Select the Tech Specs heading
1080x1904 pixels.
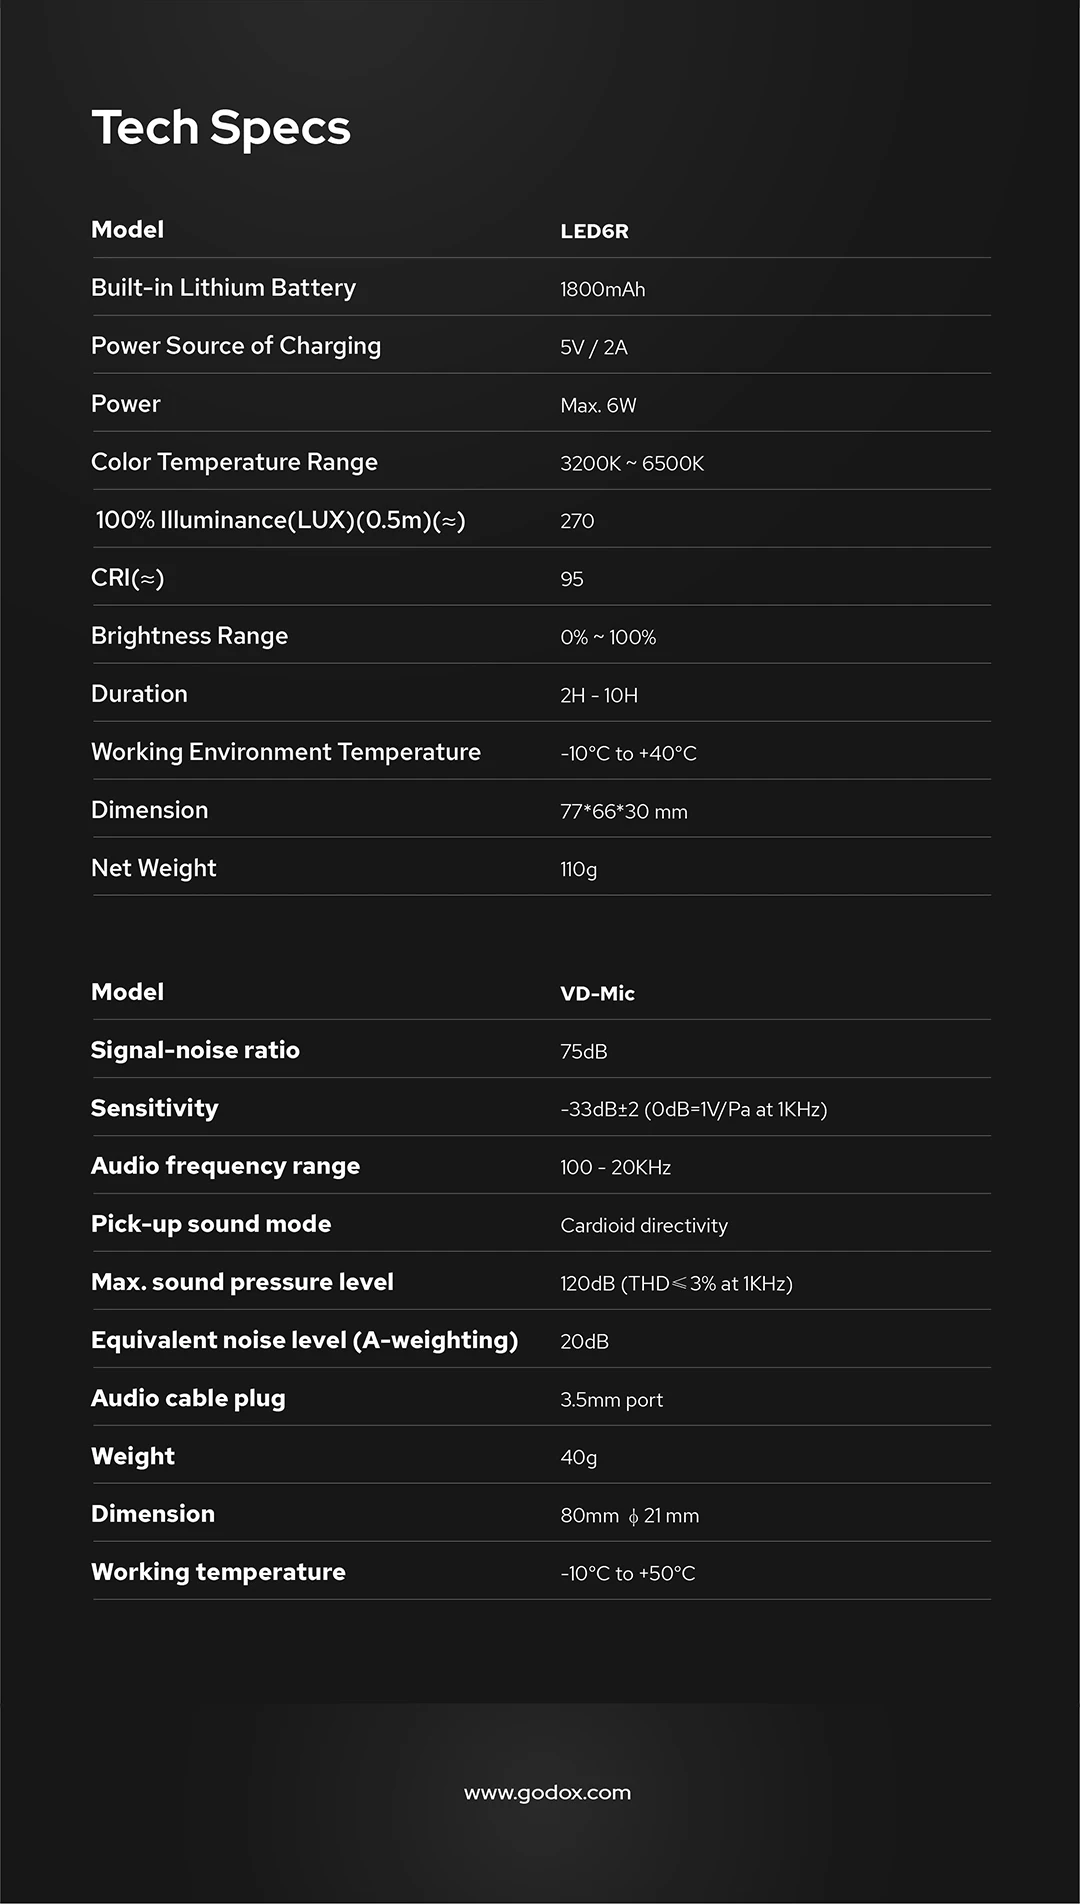coord(221,129)
